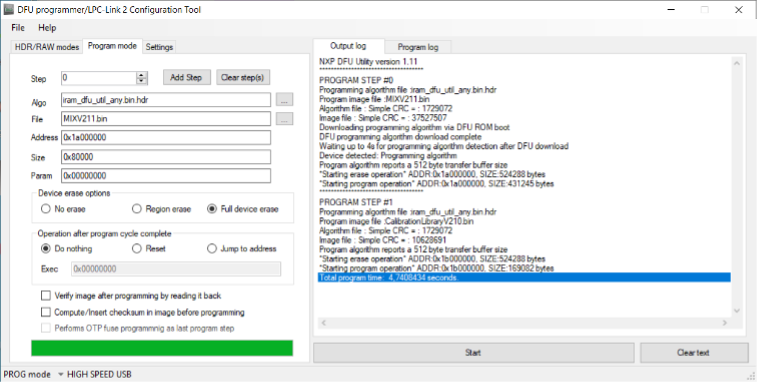
Task: Click the browse button beside Algo field
Action: click(284, 100)
